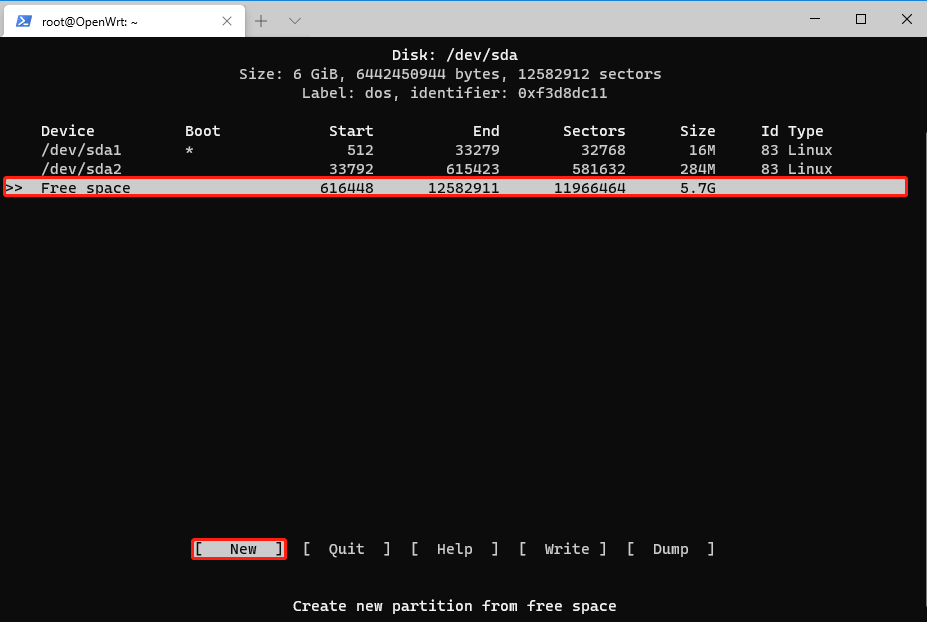Click the PowerShell icon in the terminal tab
The image size is (927, 622).
pos(22,21)
